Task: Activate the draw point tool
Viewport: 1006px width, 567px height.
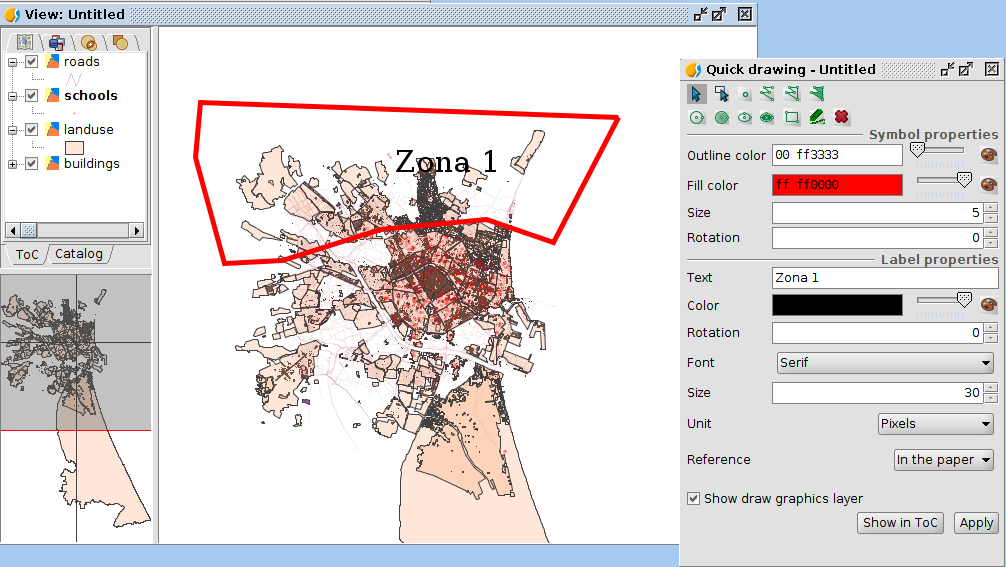Action: click(745, 94)
